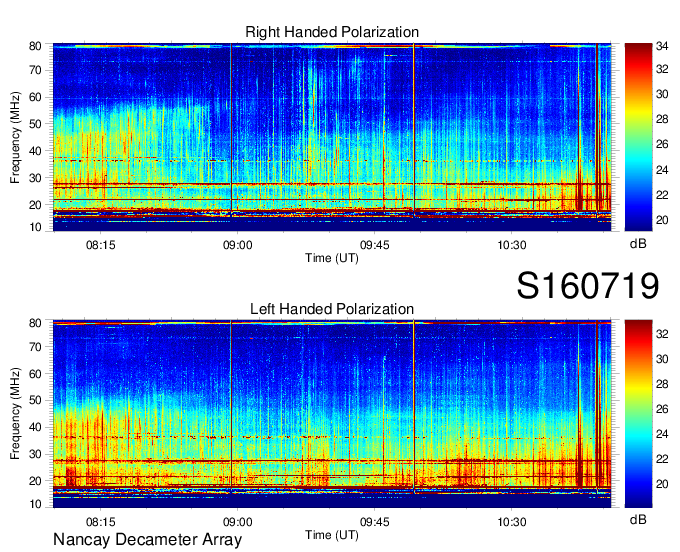Click the dB unit under upper color bar
This screenshot has height=552, width=680.
638,244
